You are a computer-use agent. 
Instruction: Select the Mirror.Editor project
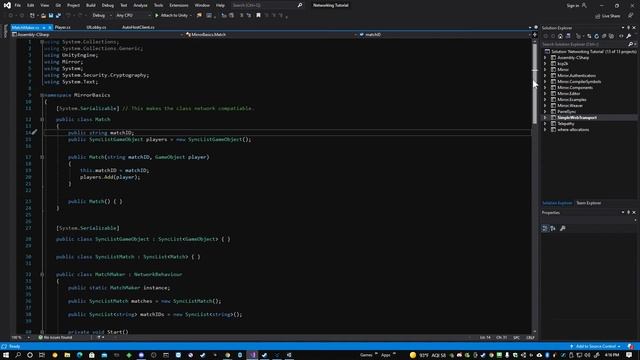pyautogui.click(x=569, y=93)
